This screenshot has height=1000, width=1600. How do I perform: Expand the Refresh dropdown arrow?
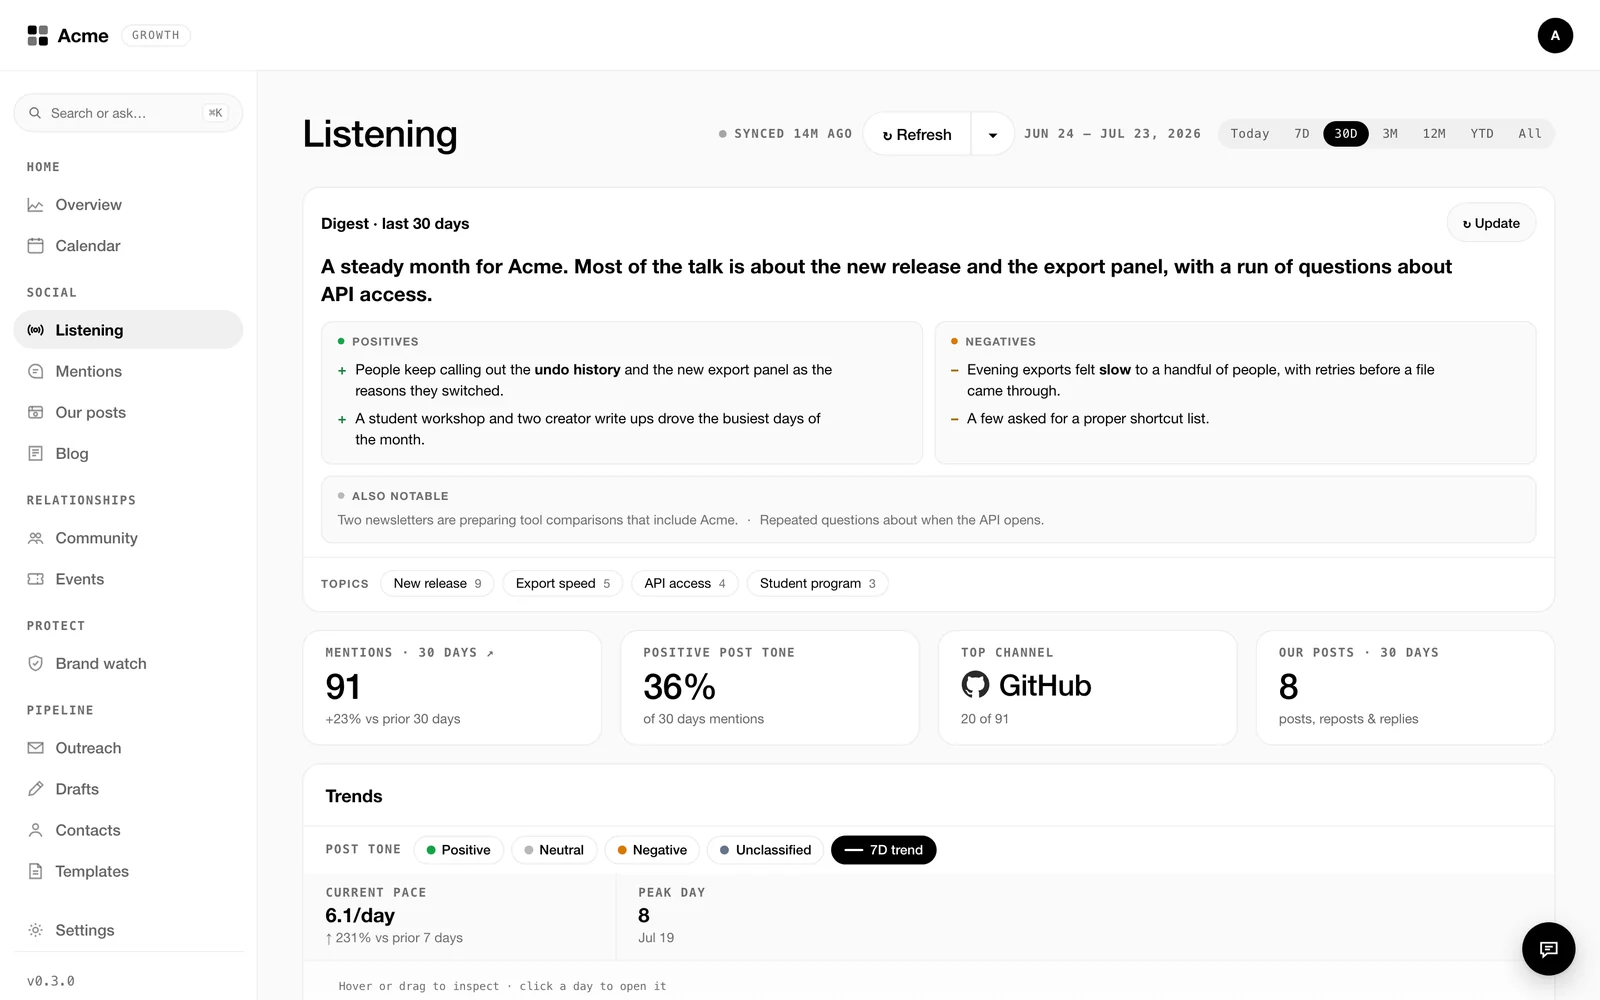(992, 134)
